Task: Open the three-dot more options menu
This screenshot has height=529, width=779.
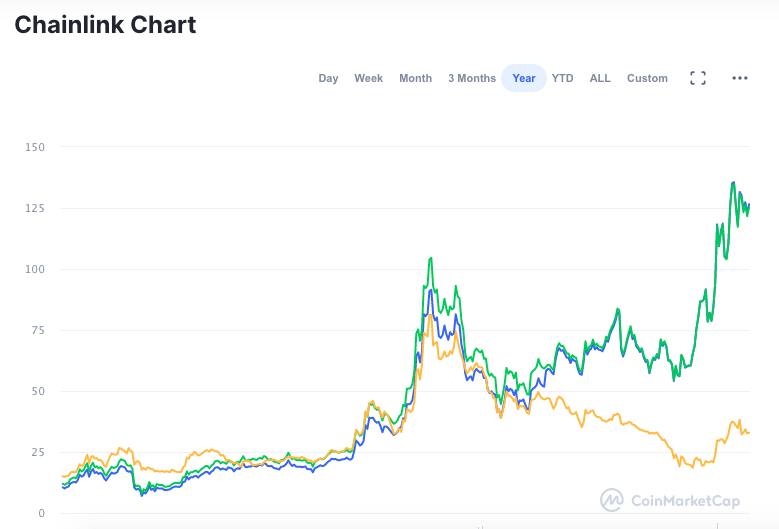Action: 740,78
